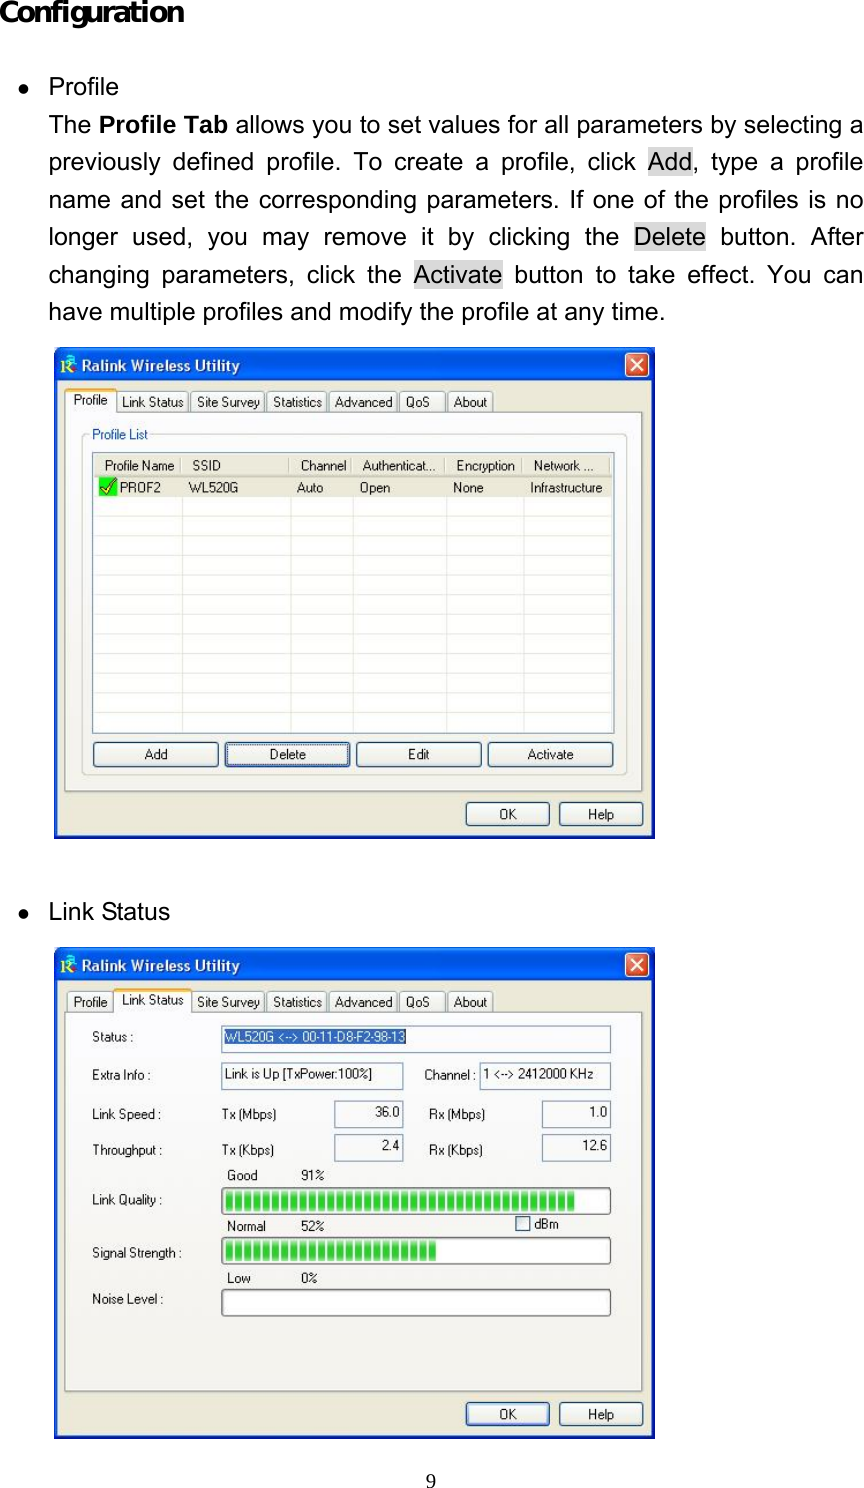The image size is (864, 1488).
Task: Switch to the Site Survey tab
Action: tap(227, 401)
